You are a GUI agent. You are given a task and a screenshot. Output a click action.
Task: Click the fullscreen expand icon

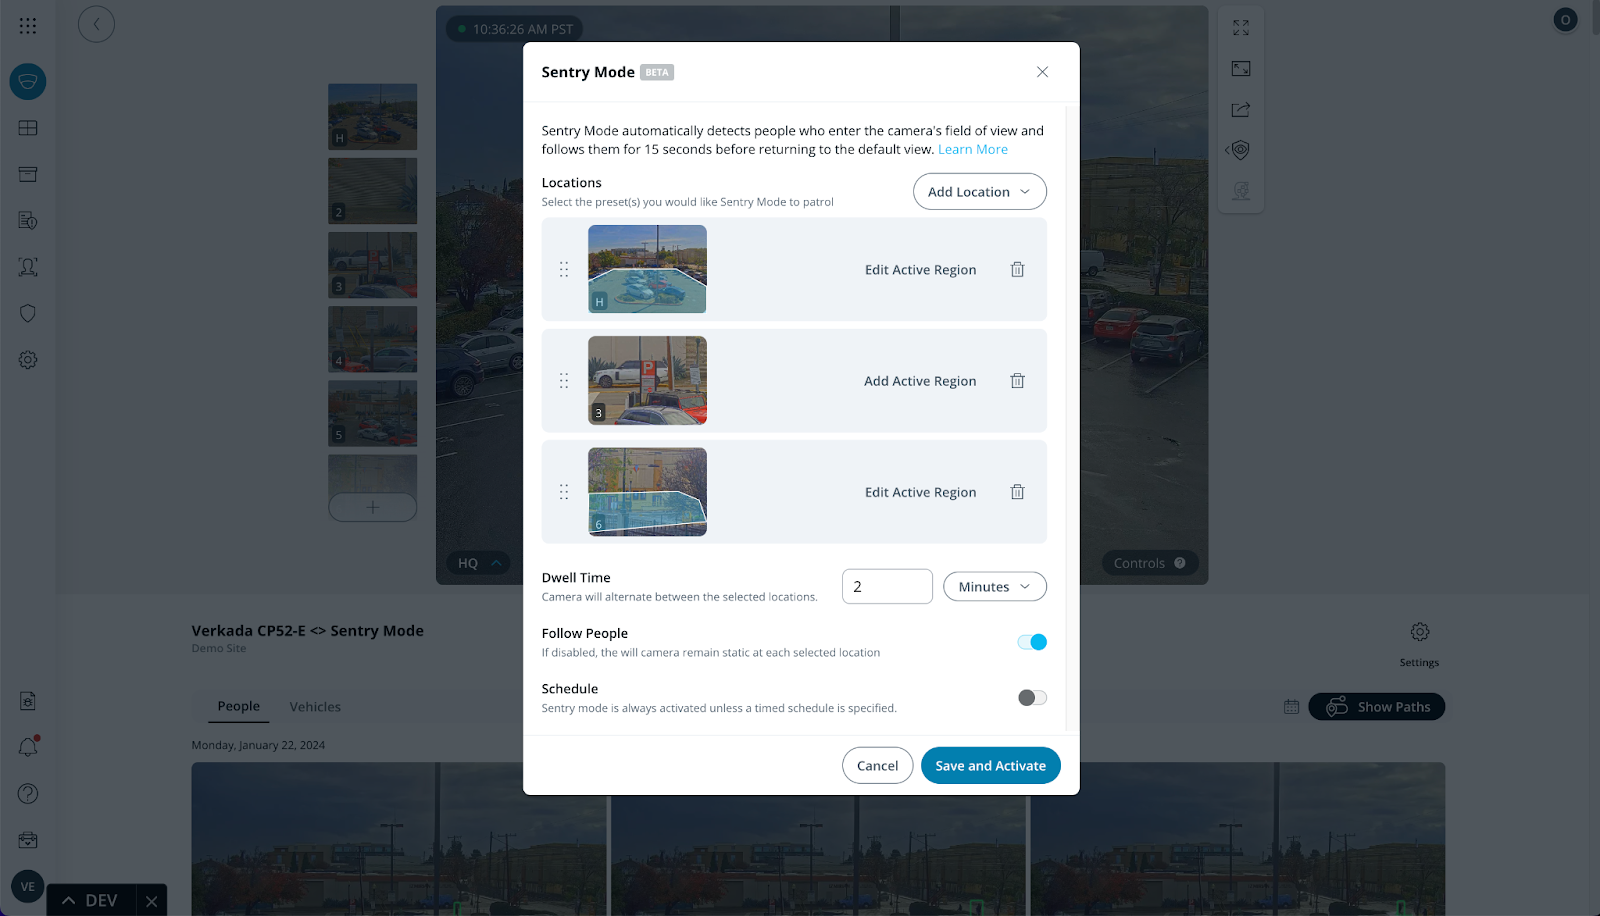[1241, 28]
